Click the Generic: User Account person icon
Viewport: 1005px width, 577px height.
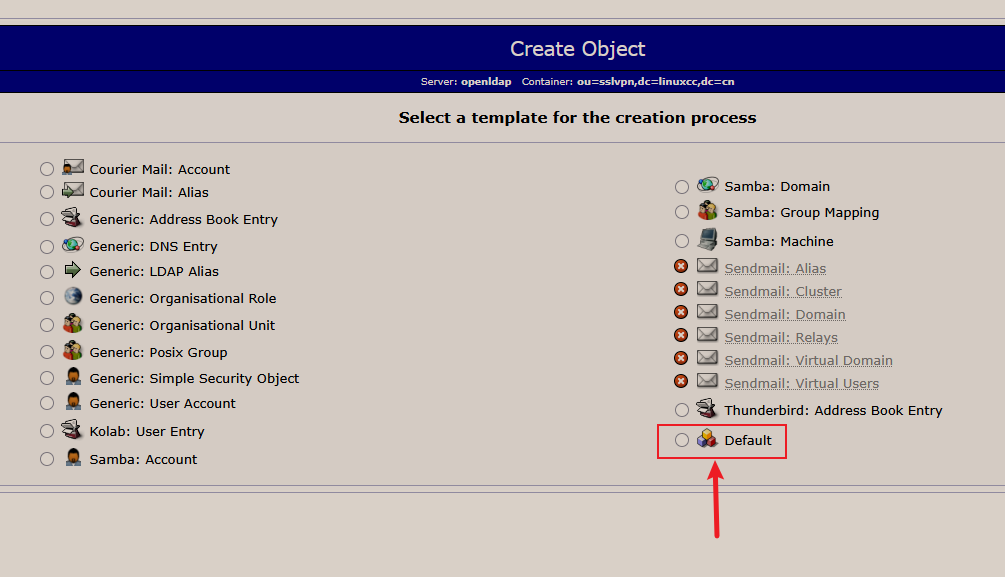pos(74,401)
